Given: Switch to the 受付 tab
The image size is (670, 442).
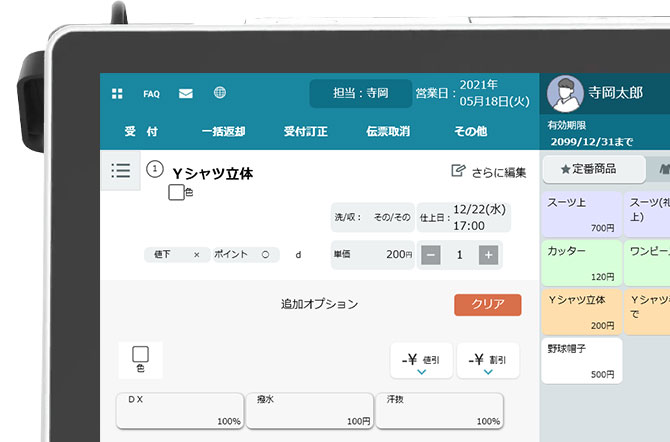Looking at the screenshot, I should 141,131.
